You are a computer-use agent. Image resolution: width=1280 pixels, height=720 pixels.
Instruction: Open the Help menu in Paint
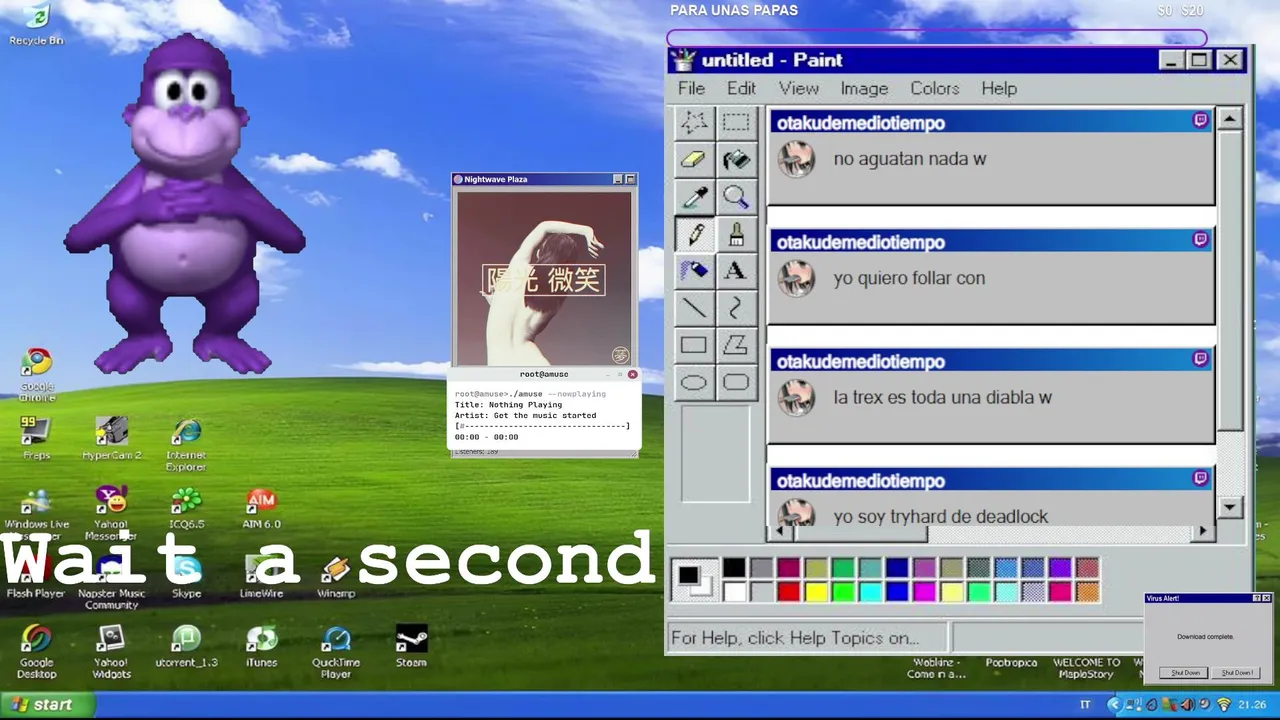(x=999, y=88)
